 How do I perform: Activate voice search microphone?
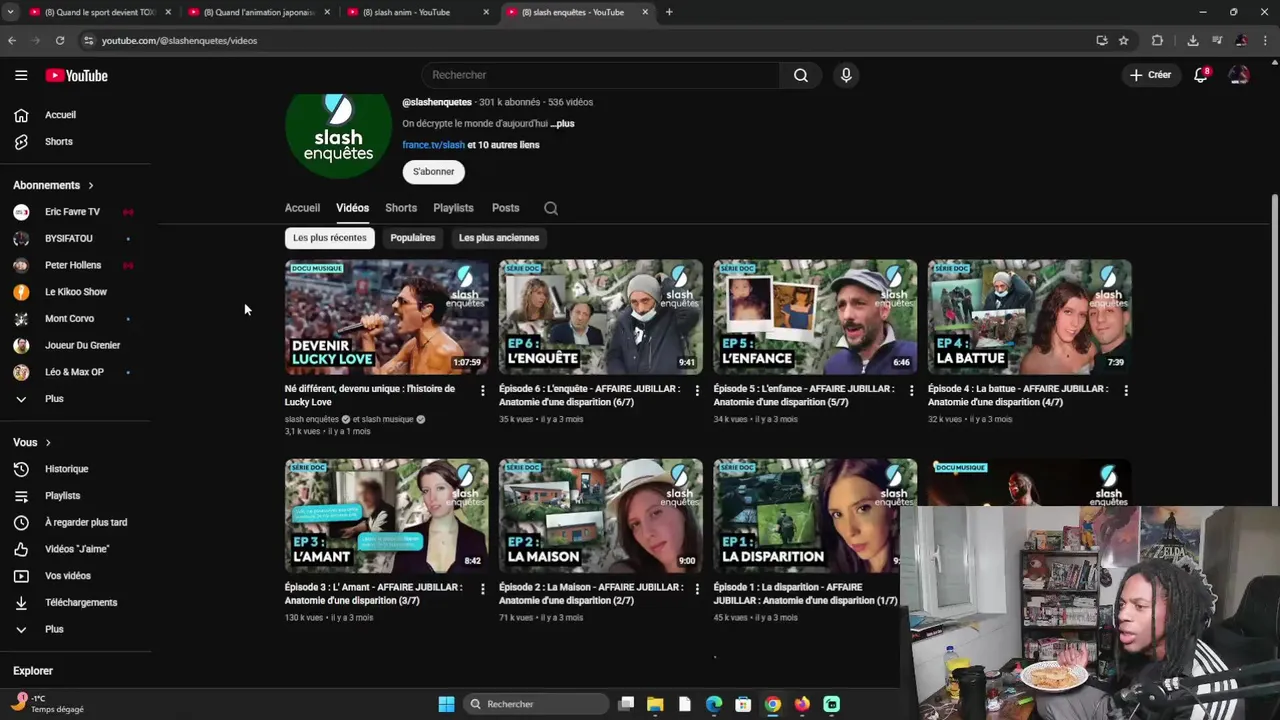pyautogui.click(x=846, y=75)
